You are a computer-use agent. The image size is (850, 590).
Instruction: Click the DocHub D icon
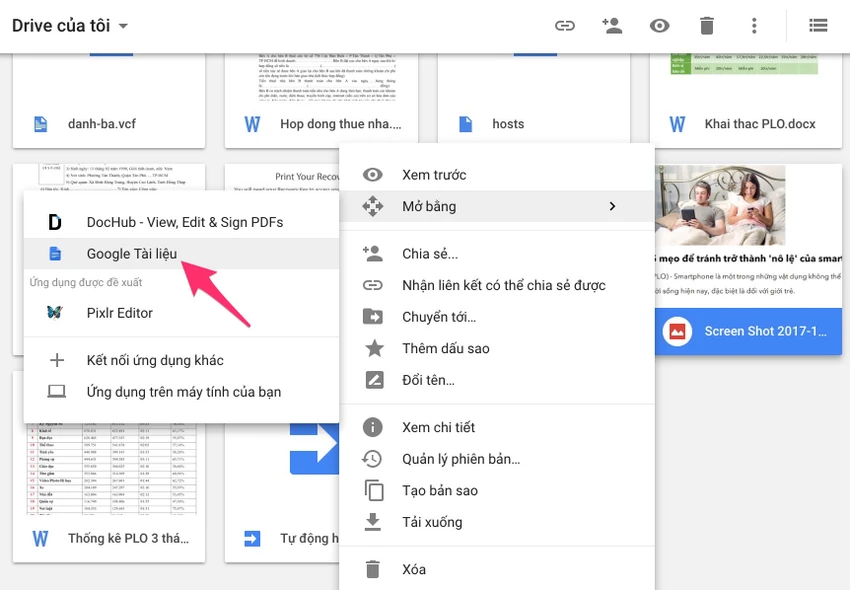click(x=55, y=222)
